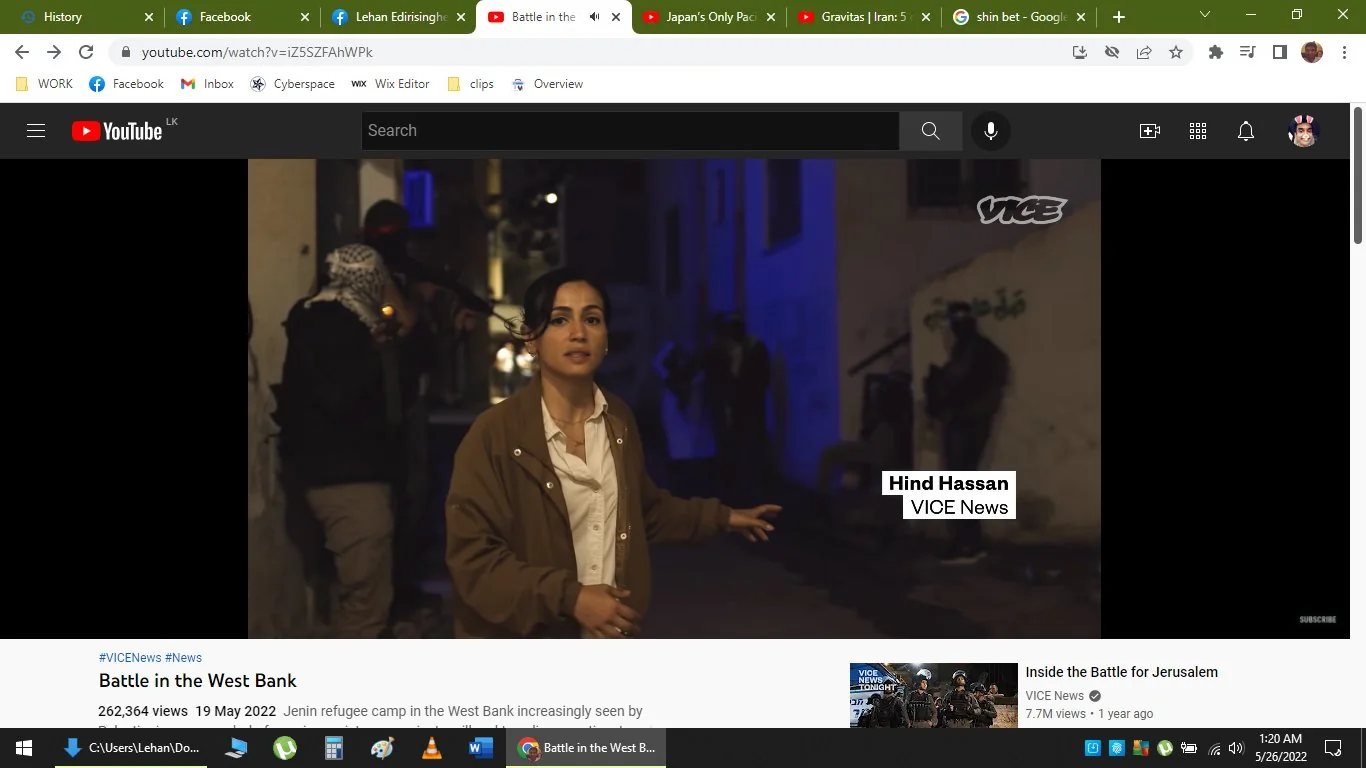
Task: Close the History tab
Action: click(149, 17)
